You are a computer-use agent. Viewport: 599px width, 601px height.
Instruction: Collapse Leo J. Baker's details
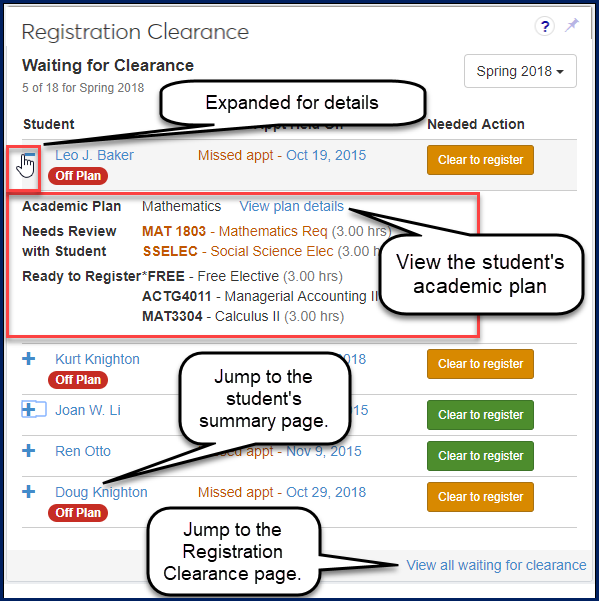coord(28,155)
